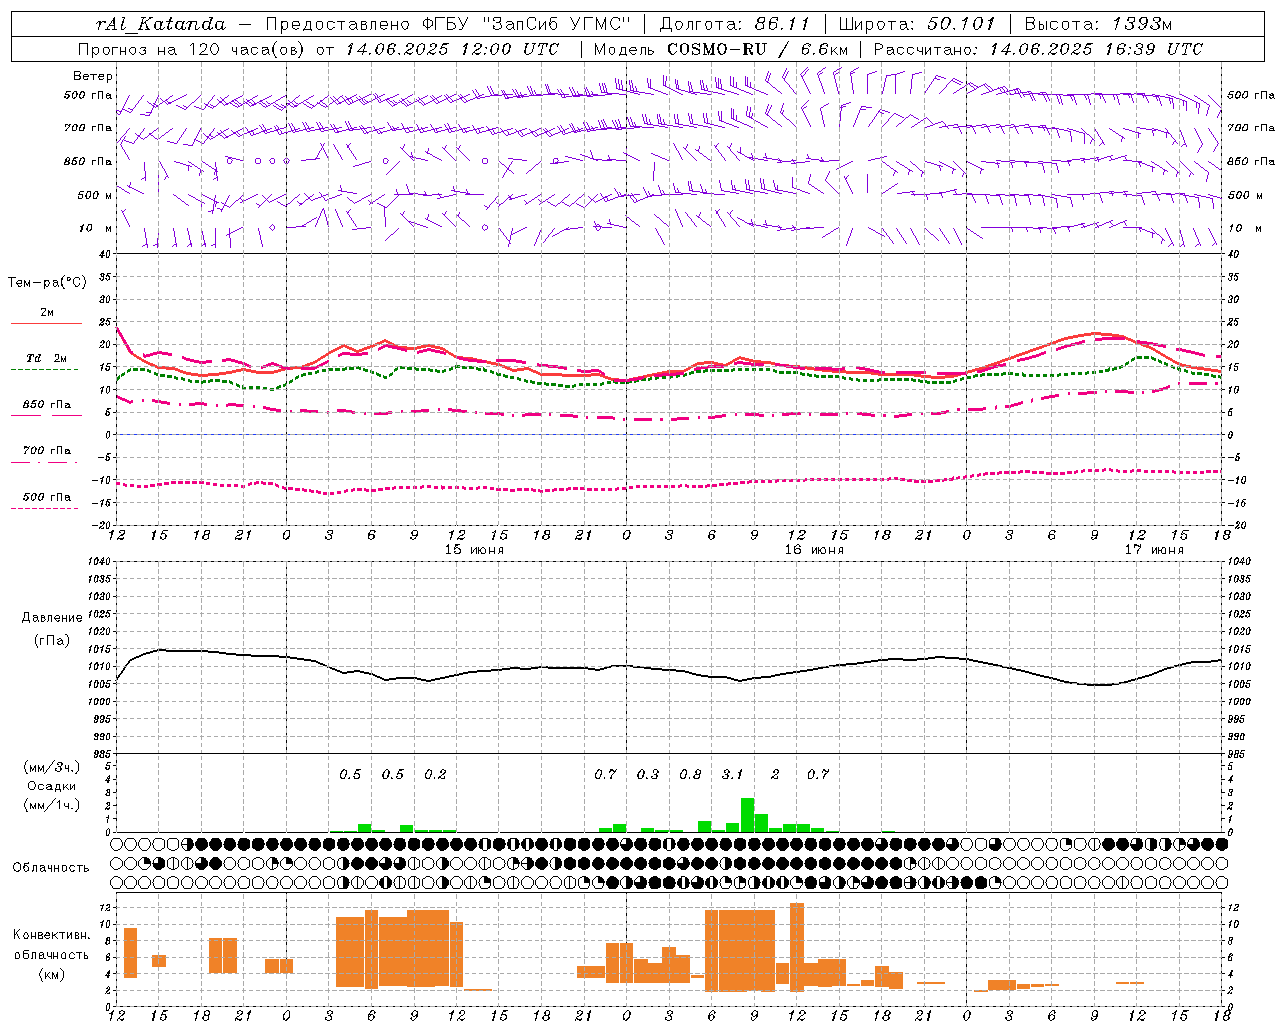Click the 0.3 three-hour precipitation value

click(x=648, y=774)
